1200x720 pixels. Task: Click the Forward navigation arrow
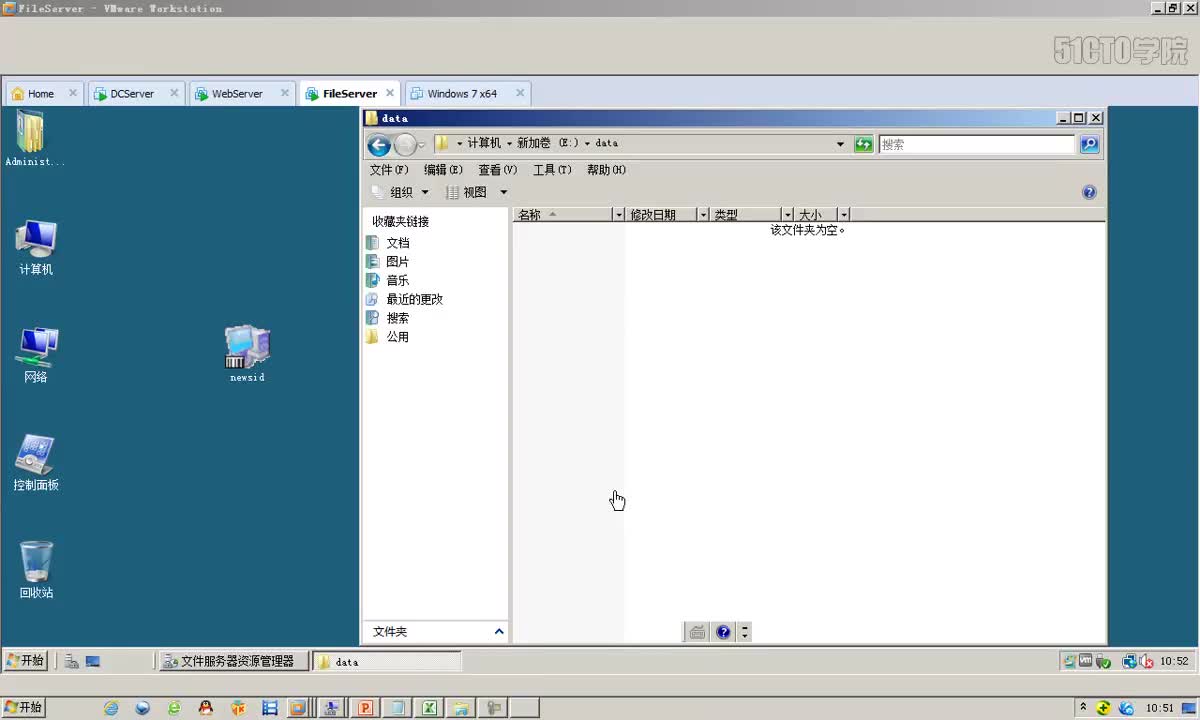click(x=405, y=145)
